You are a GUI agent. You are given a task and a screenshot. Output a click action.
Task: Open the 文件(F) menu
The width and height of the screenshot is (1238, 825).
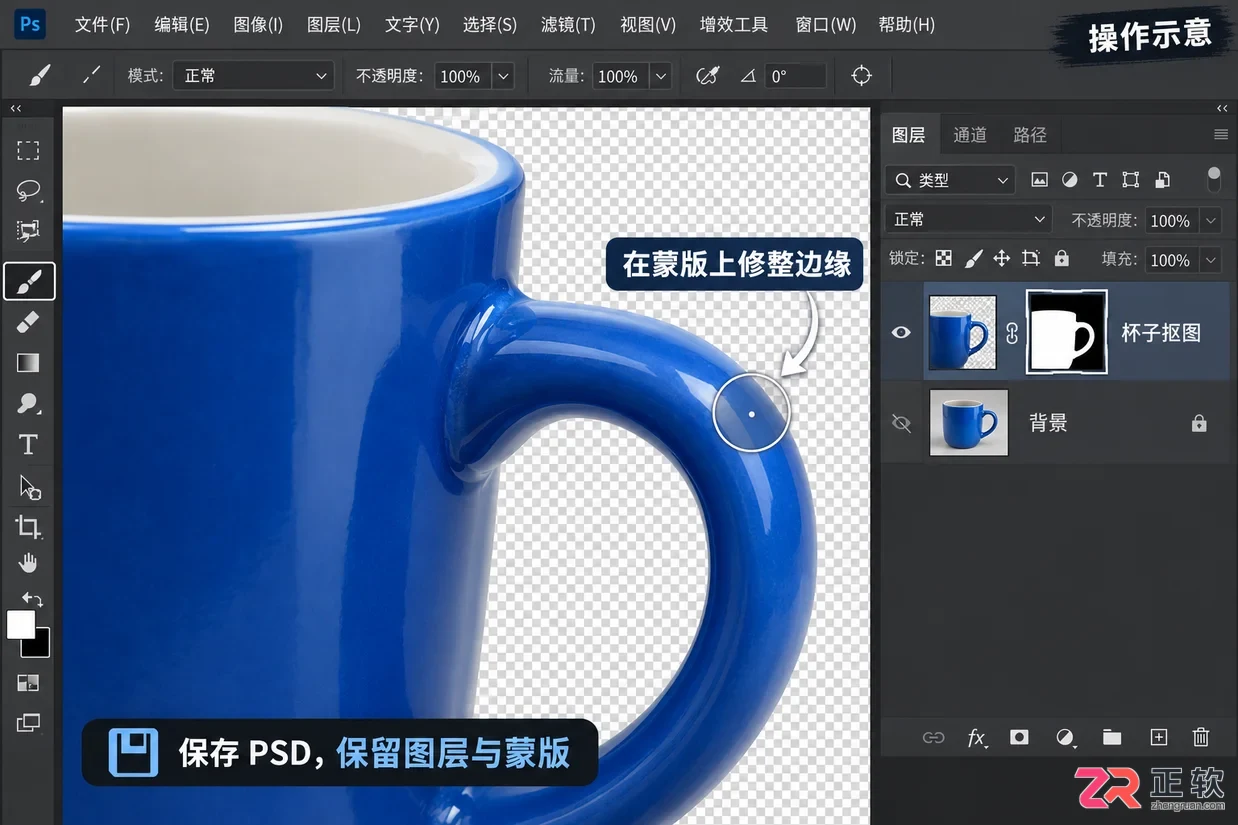point(103,24)
